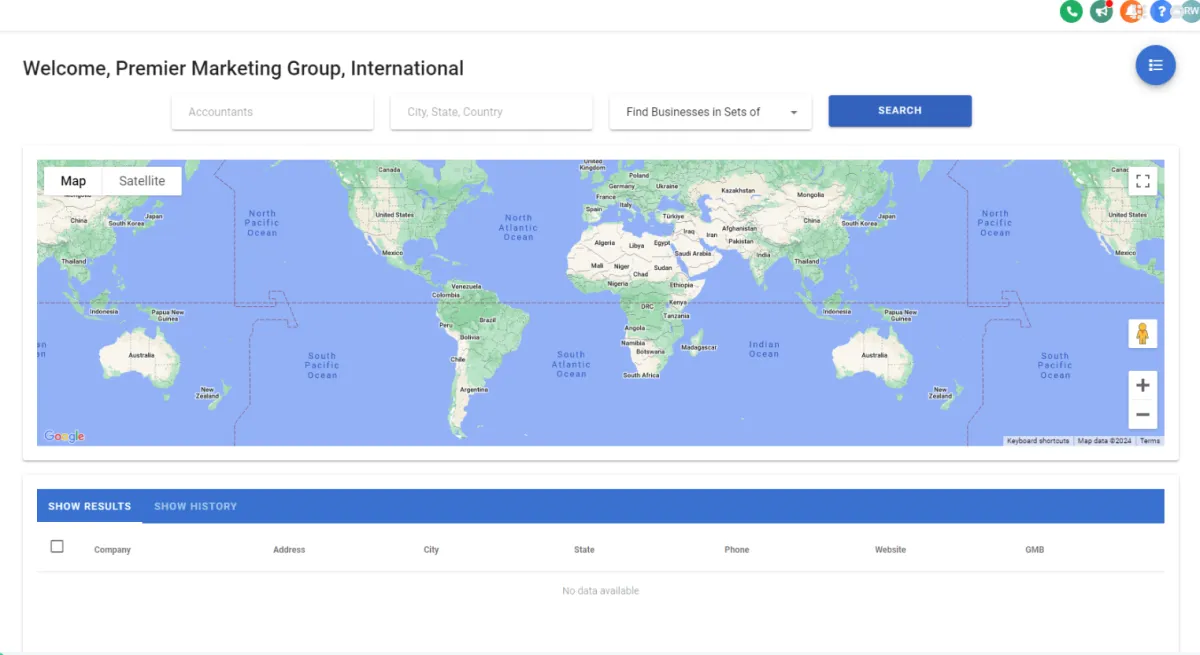
Task: Toggle fullscreen view on the map
Action: pos(1143,181)
